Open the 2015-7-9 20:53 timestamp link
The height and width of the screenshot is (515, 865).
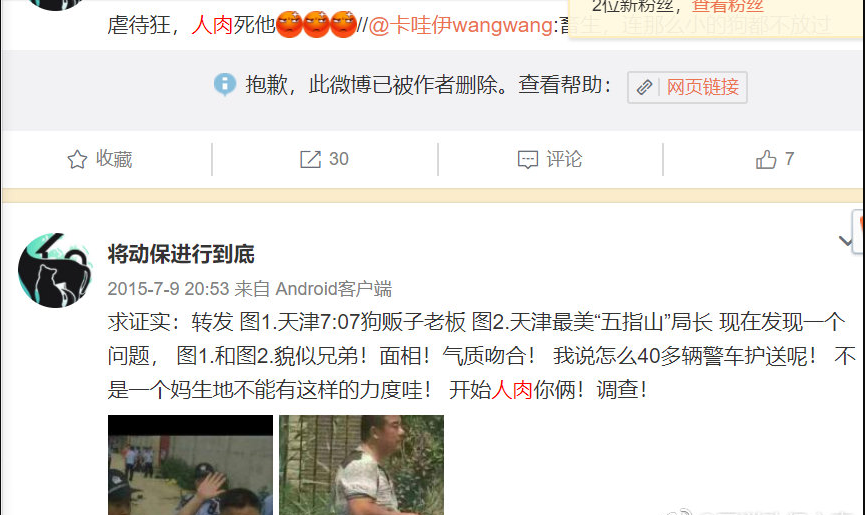[168, 289]
